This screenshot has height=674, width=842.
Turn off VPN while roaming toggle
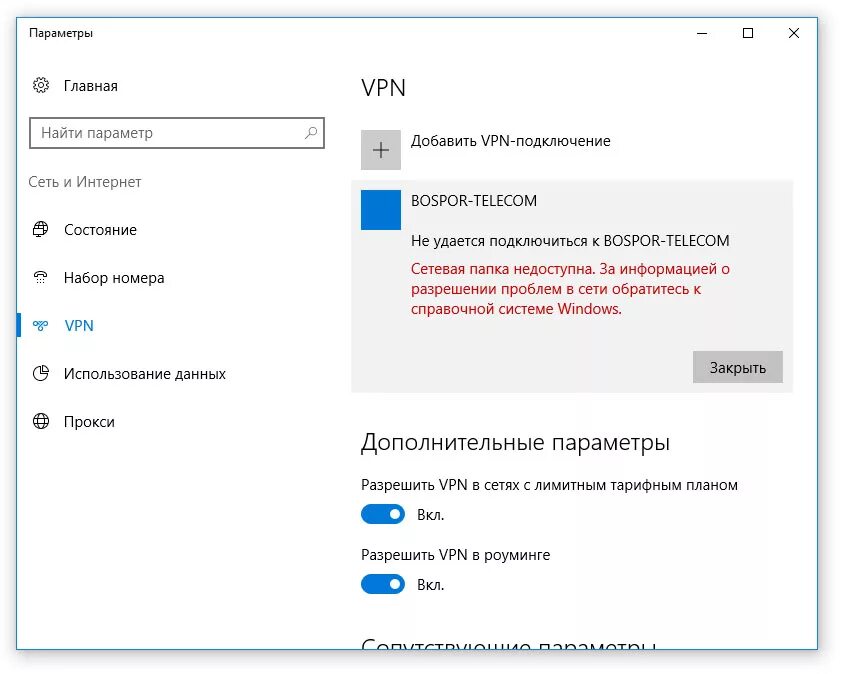pyautogui.click(x=382, y=584)
